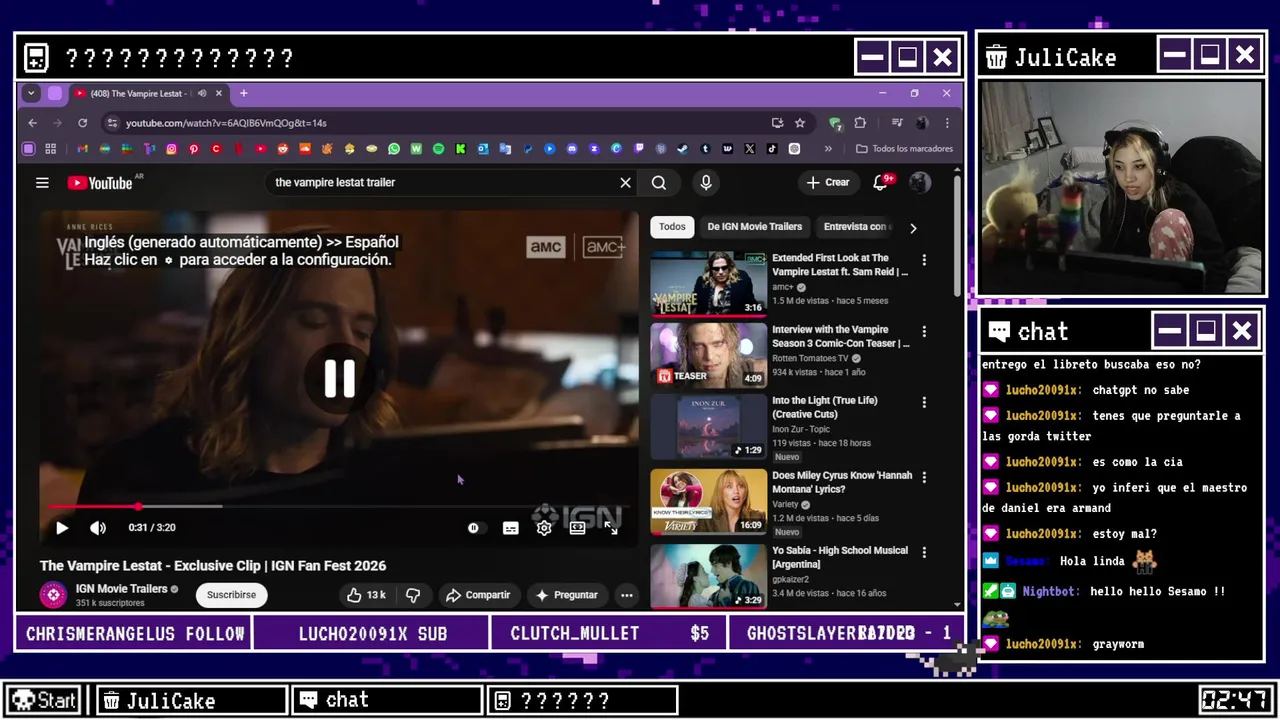This screenshot has height=720, width=1280.
Task: Click the YouTube page scrollbar
Action: (957, 236)
